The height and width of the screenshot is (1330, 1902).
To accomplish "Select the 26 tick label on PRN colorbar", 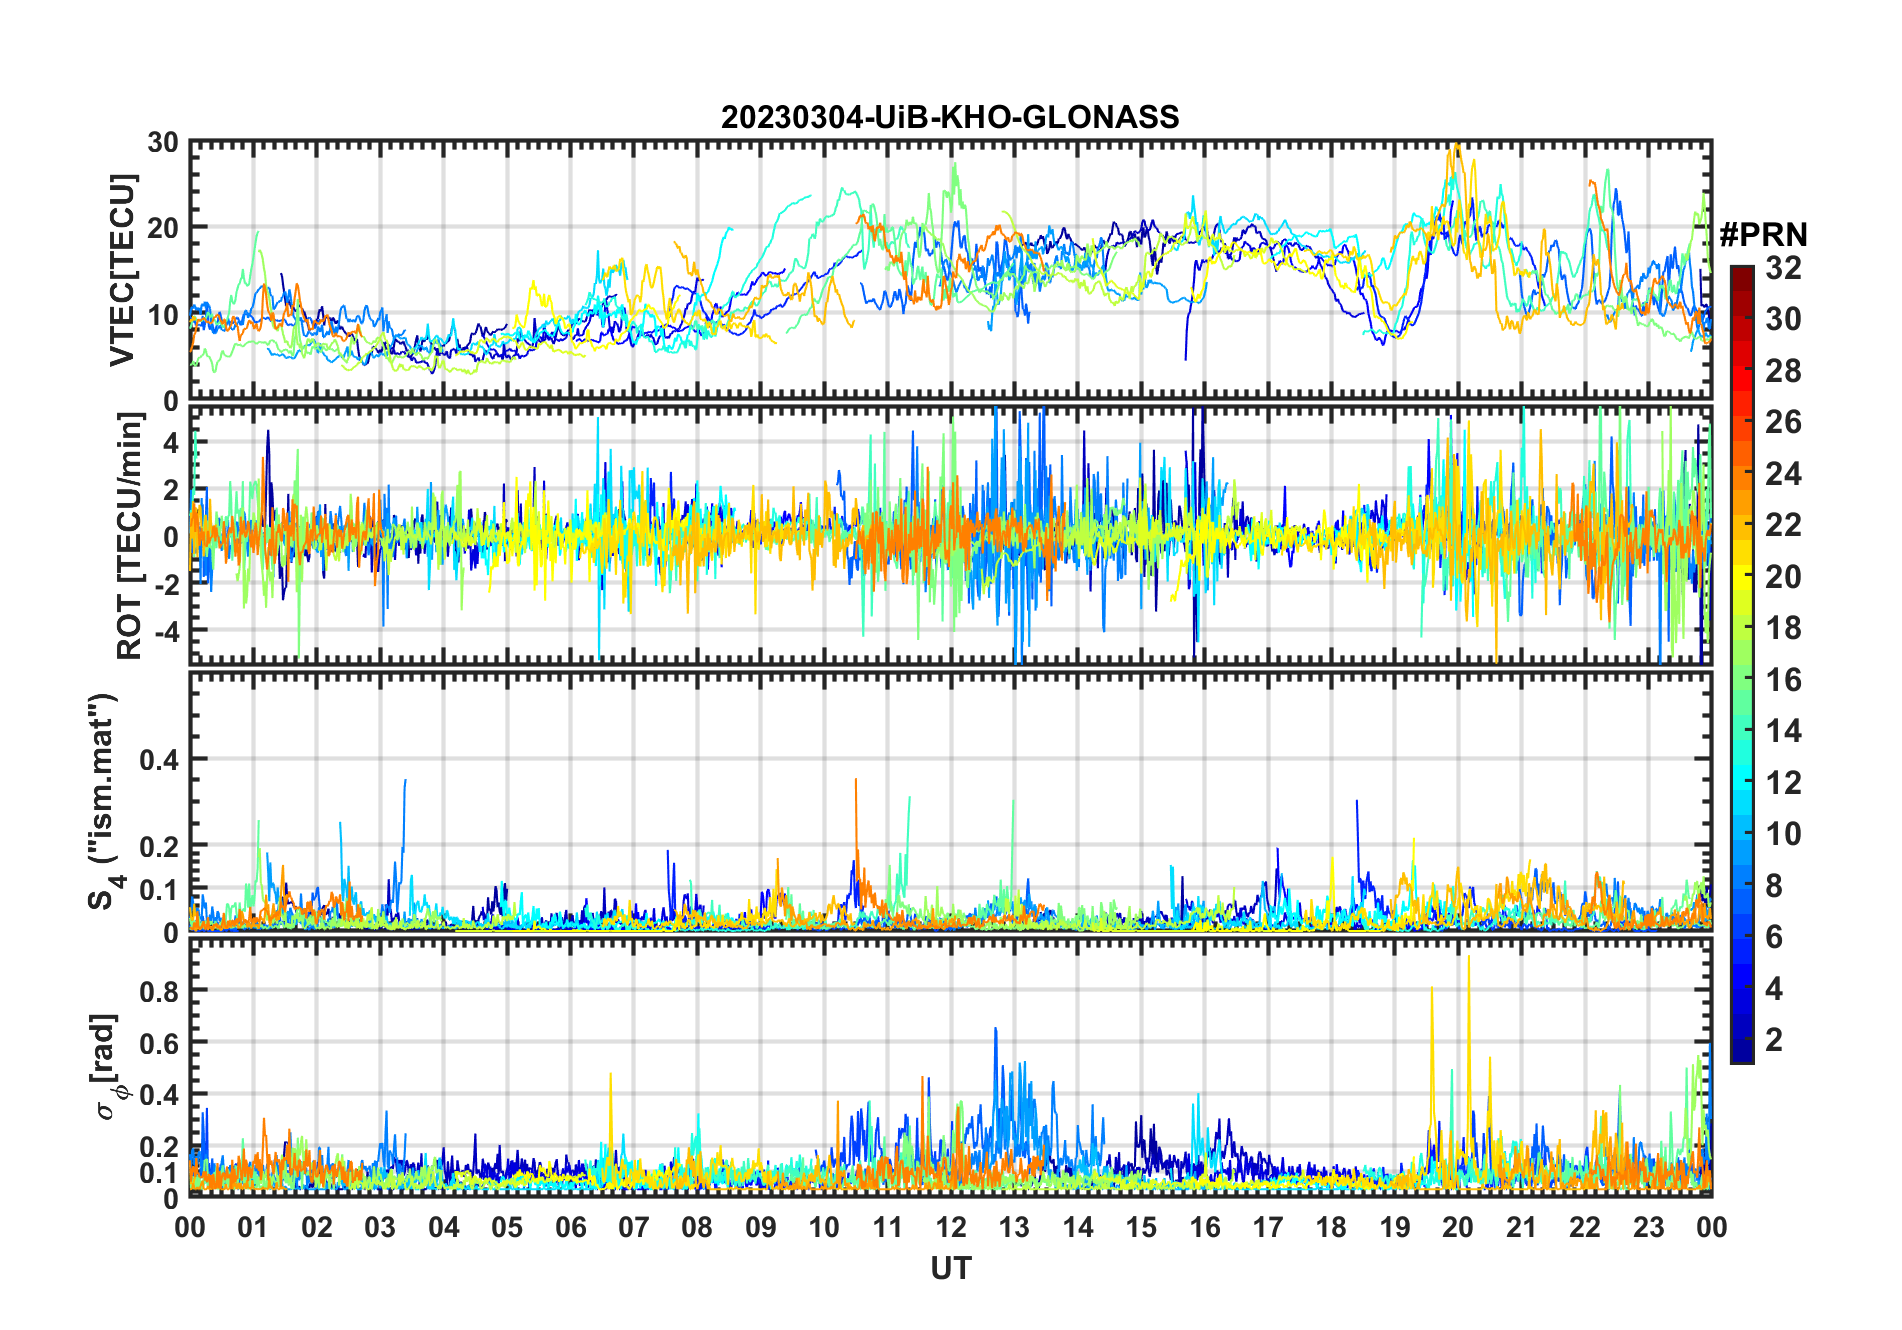I will [x=1784, y=422].
